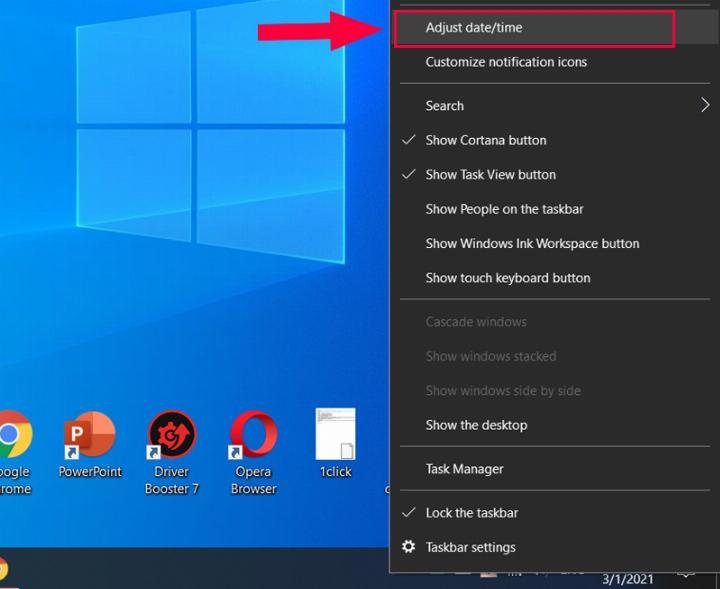Click Show the desktop menu entry

[x=476, y=425]
